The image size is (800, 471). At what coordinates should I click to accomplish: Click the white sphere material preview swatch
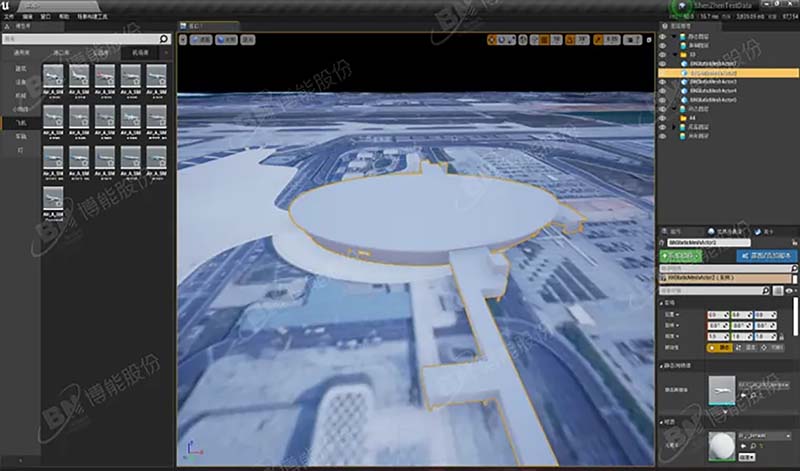722,443
